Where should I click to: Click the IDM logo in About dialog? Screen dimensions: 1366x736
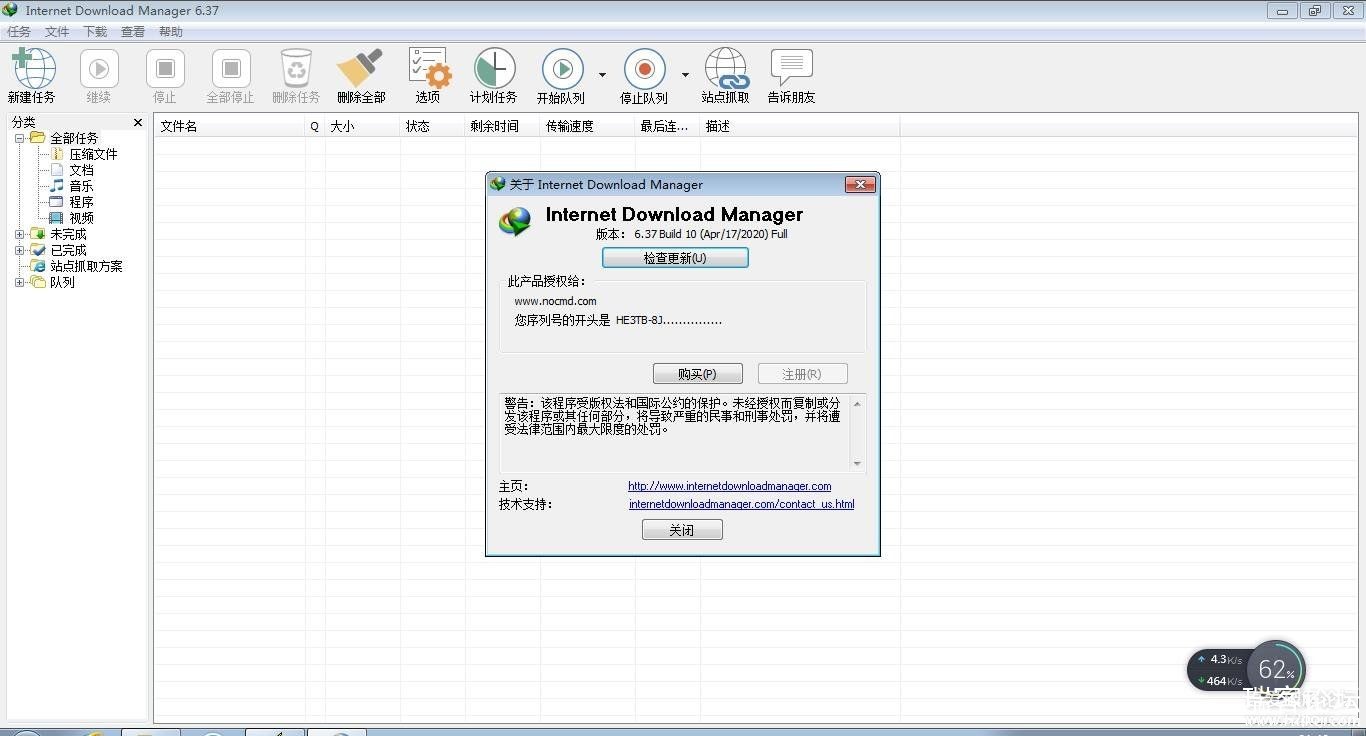[516, 222]
